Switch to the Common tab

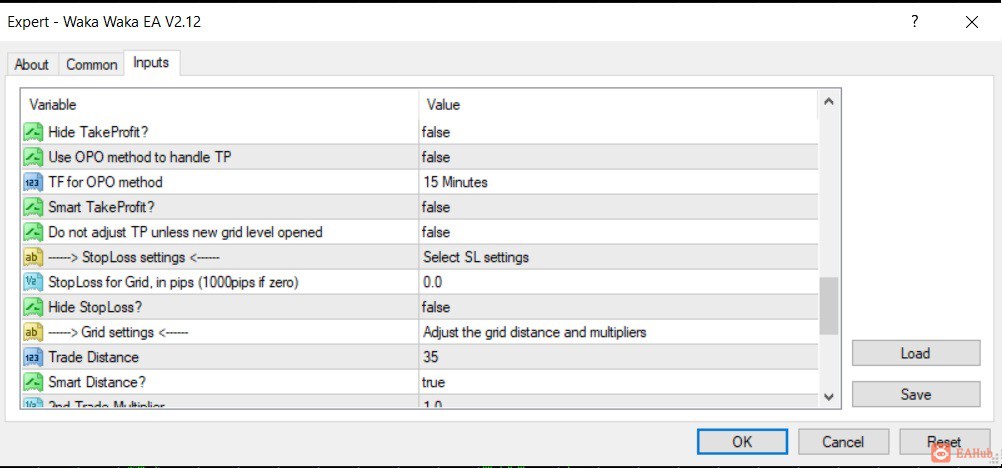click(91, 65)
